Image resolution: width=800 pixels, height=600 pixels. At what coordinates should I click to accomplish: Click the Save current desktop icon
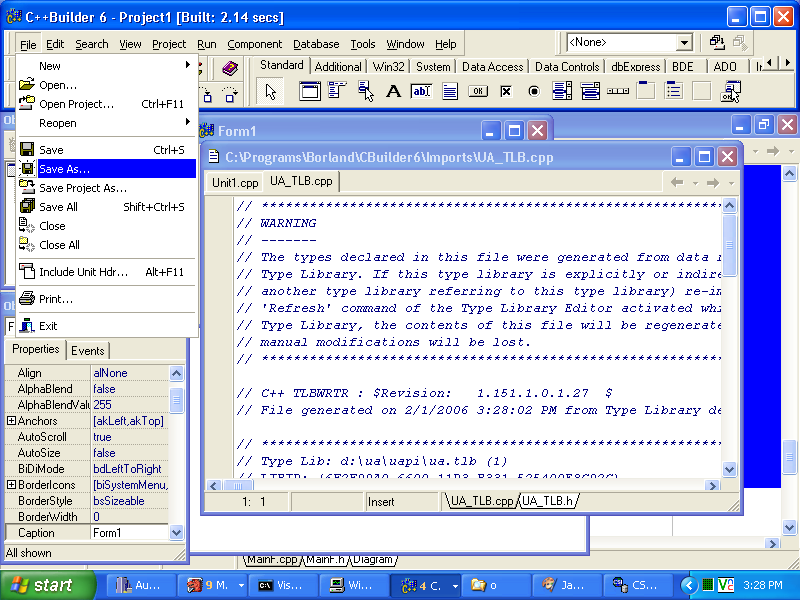click(x=717, y=42)
